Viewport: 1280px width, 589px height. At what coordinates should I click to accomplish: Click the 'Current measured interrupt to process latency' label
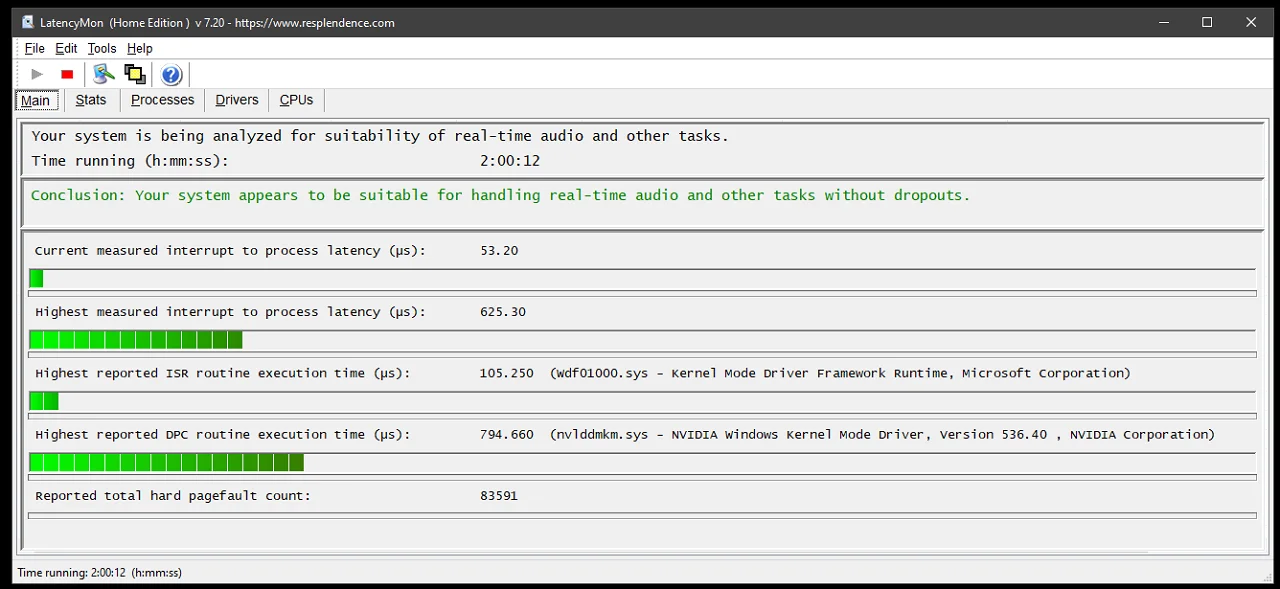[230, 251]
